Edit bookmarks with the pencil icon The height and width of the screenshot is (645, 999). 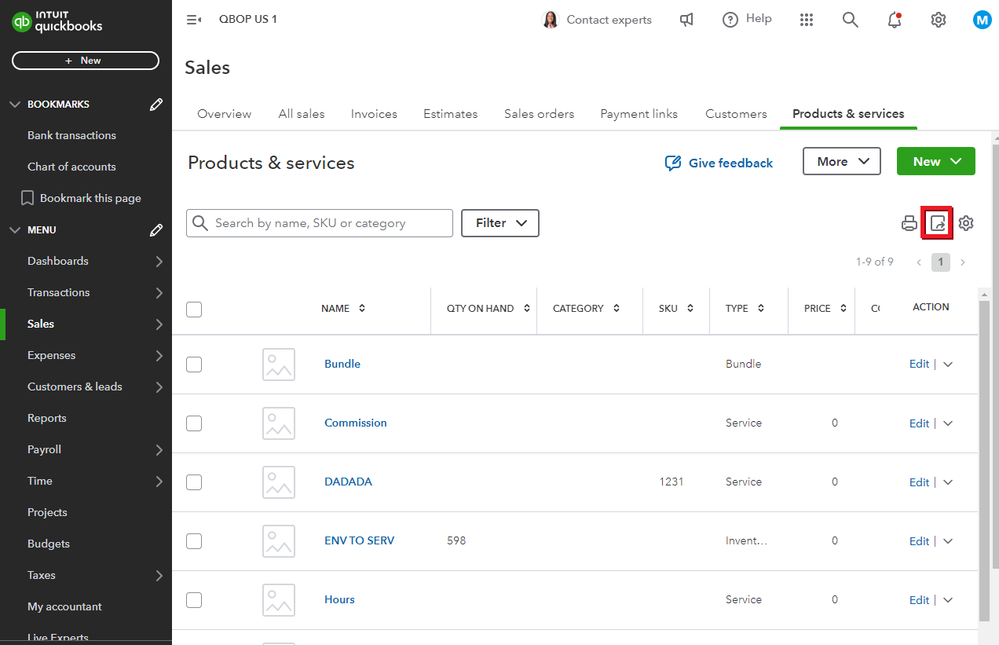[x=156, y=104]
